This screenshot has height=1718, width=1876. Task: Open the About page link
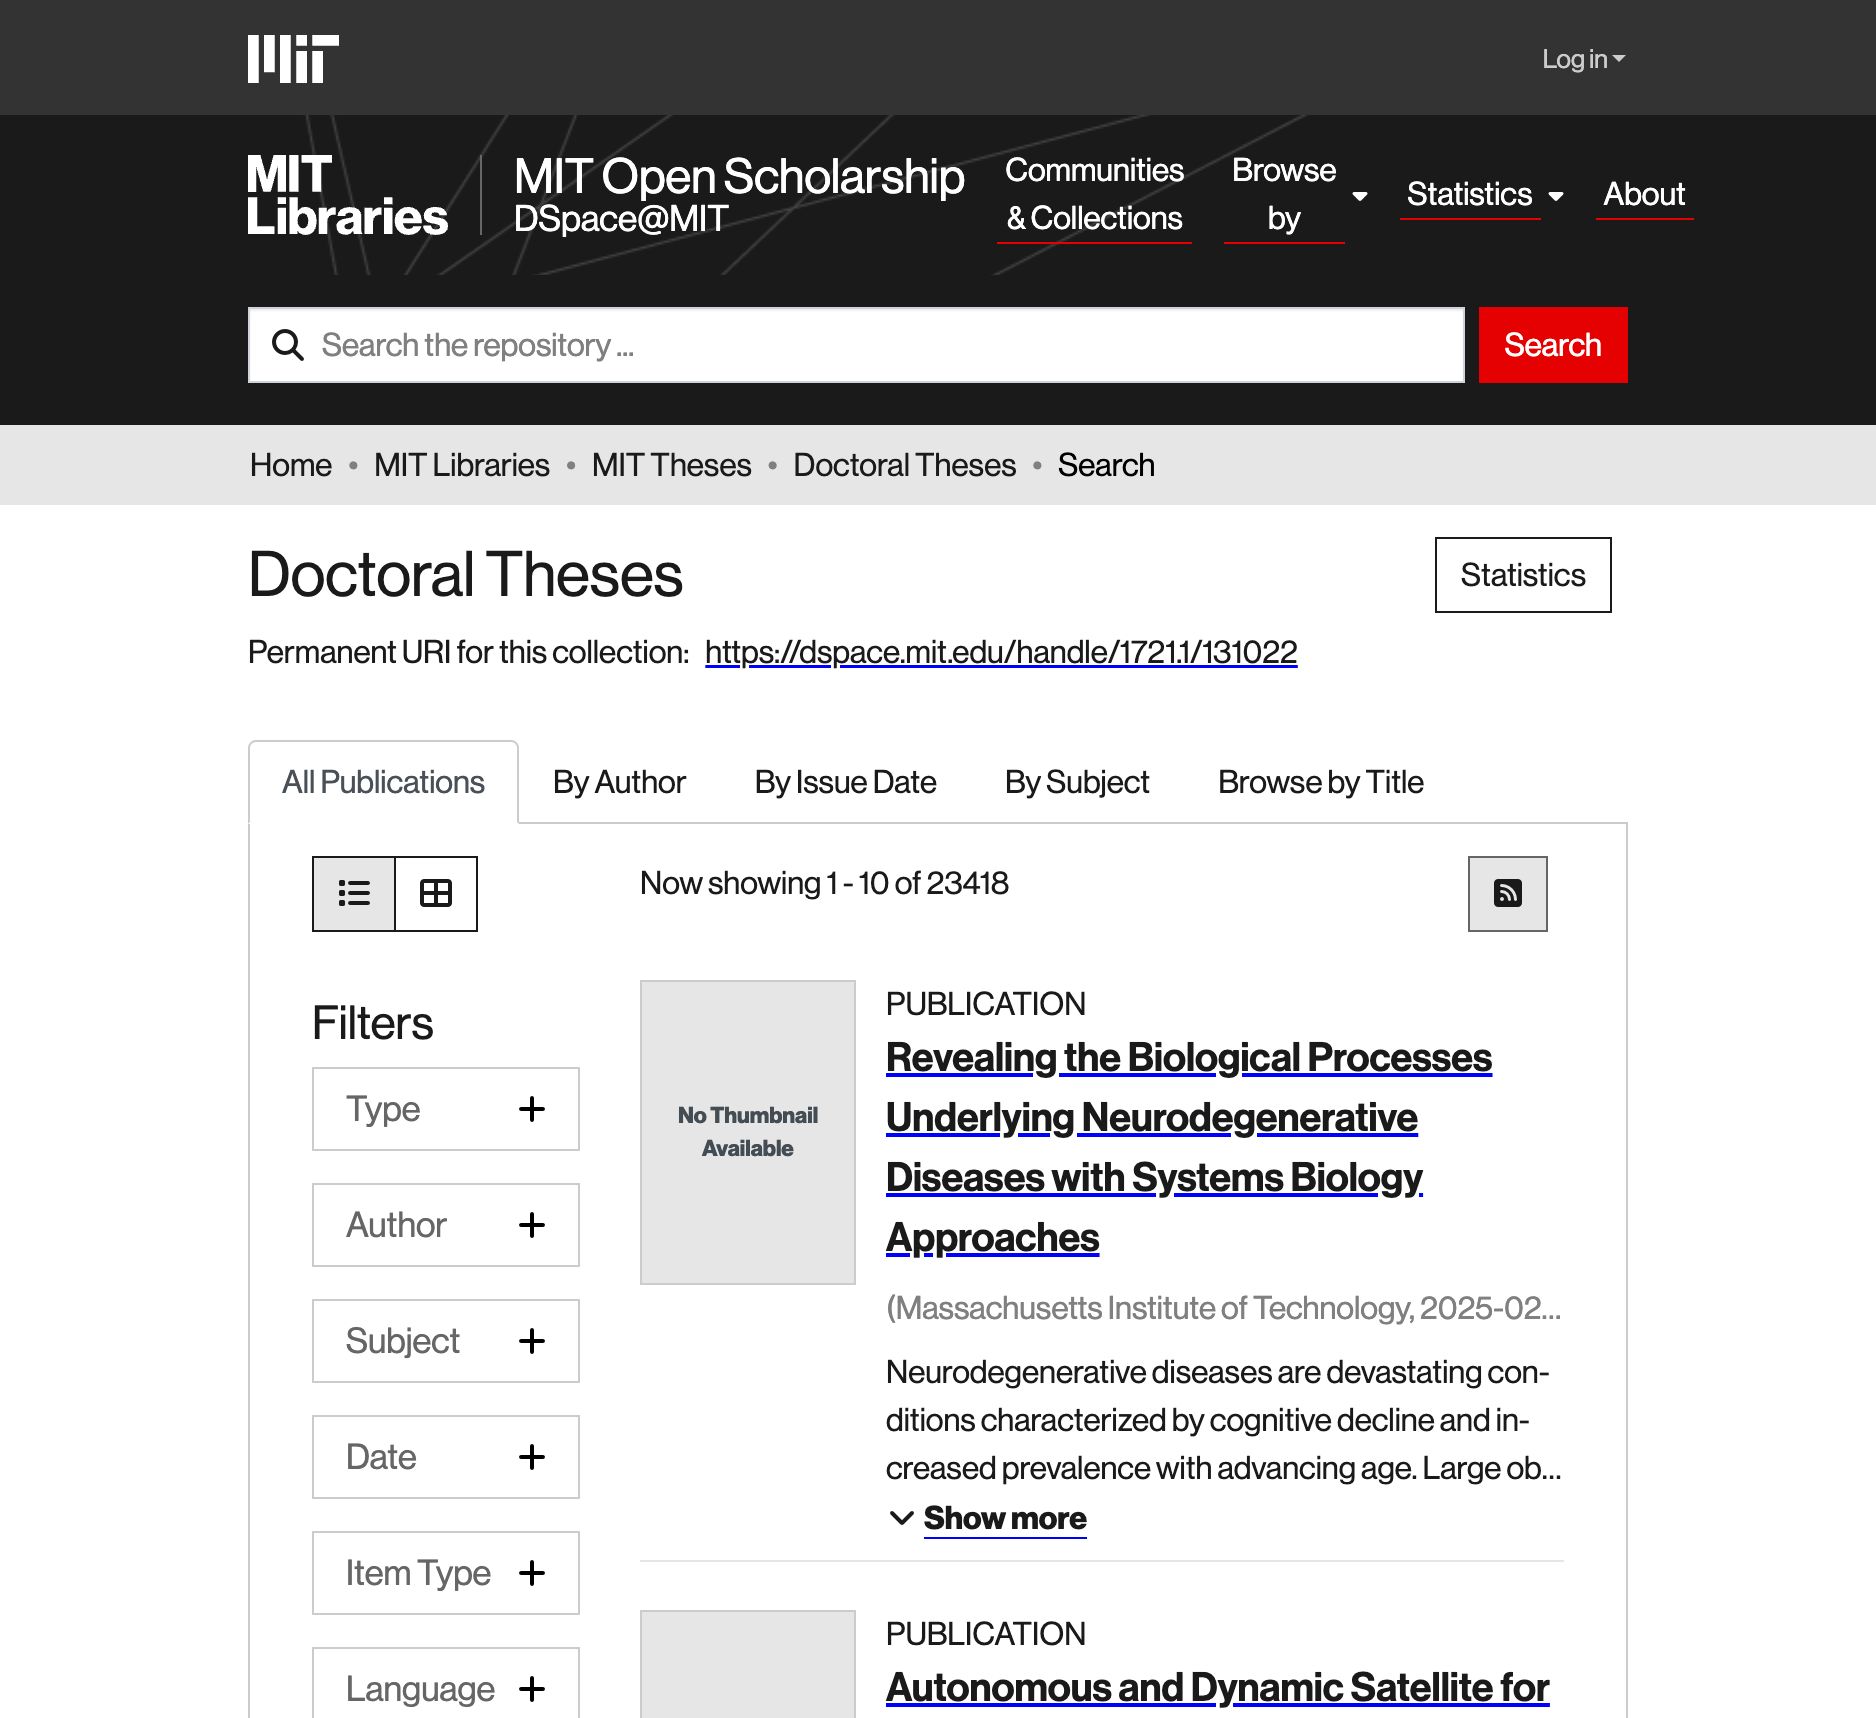[x=1644, y=194]
